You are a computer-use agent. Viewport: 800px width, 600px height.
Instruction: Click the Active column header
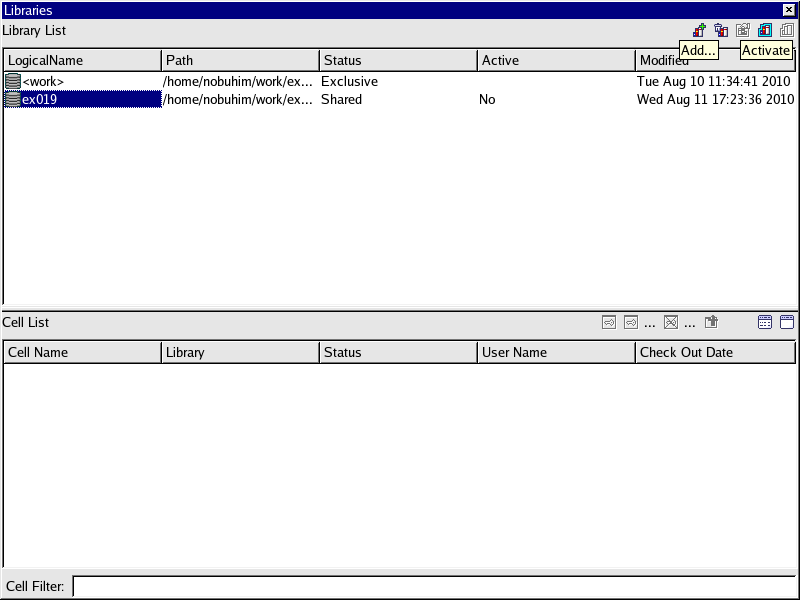tap(556, 60)
